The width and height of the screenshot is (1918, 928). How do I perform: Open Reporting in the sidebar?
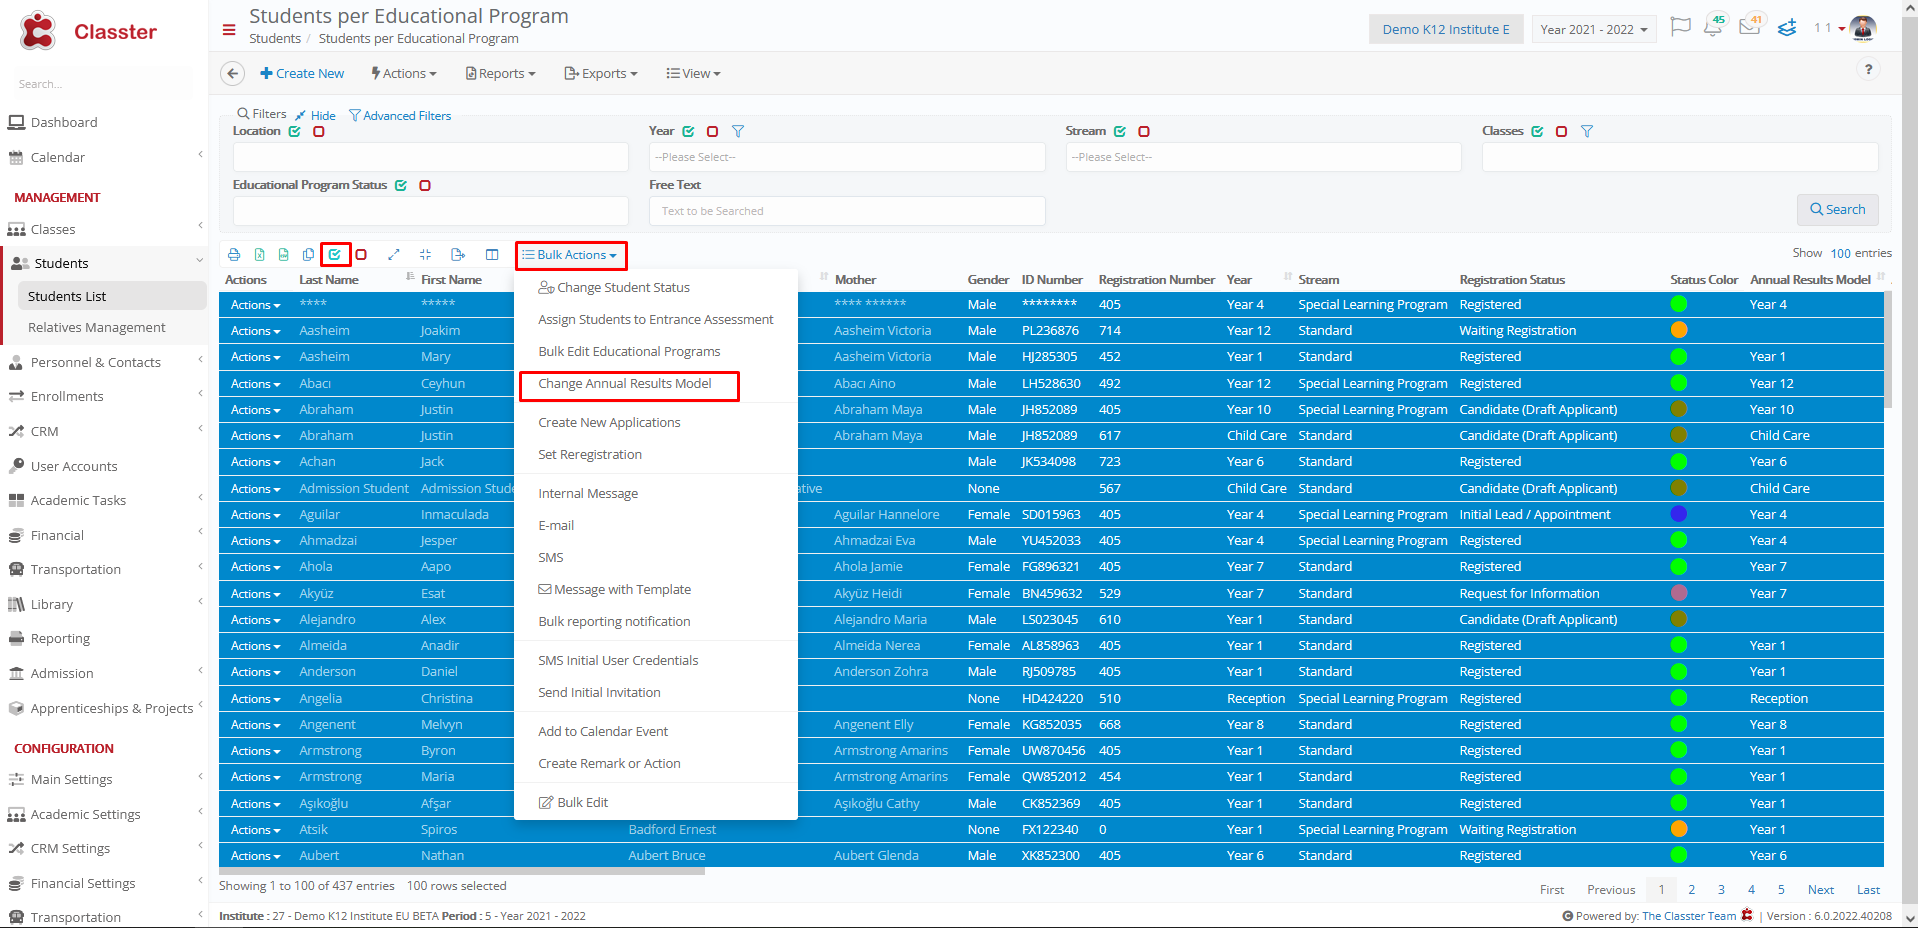tap(60, 638)
